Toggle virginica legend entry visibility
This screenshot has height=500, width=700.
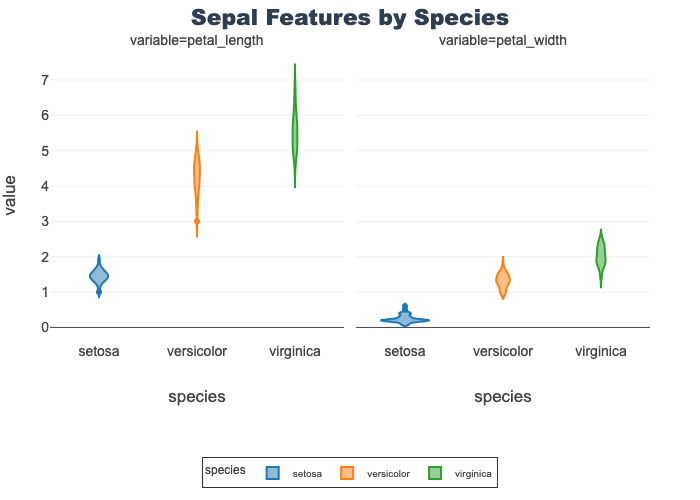pyautogui.click(x=472, y=473)
